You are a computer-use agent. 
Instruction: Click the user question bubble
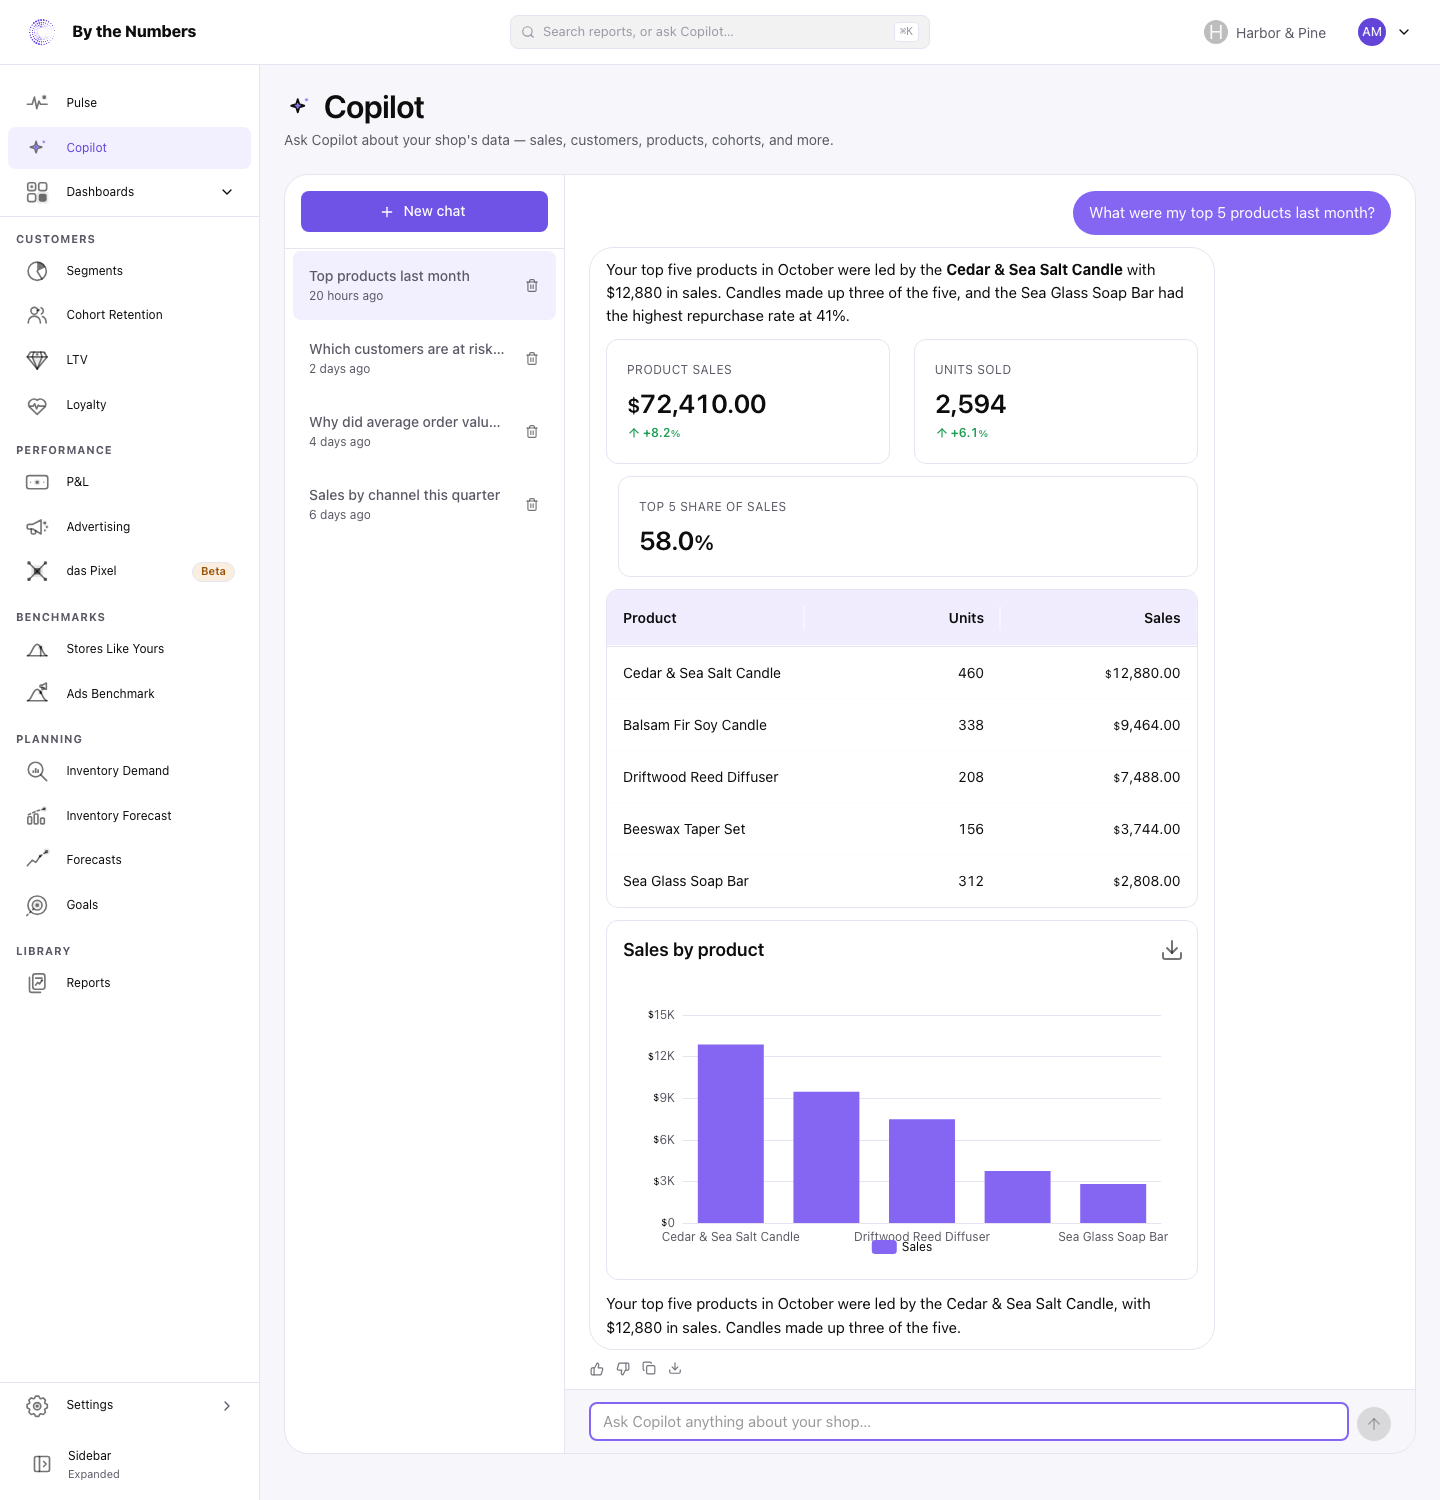(1232, 213)
